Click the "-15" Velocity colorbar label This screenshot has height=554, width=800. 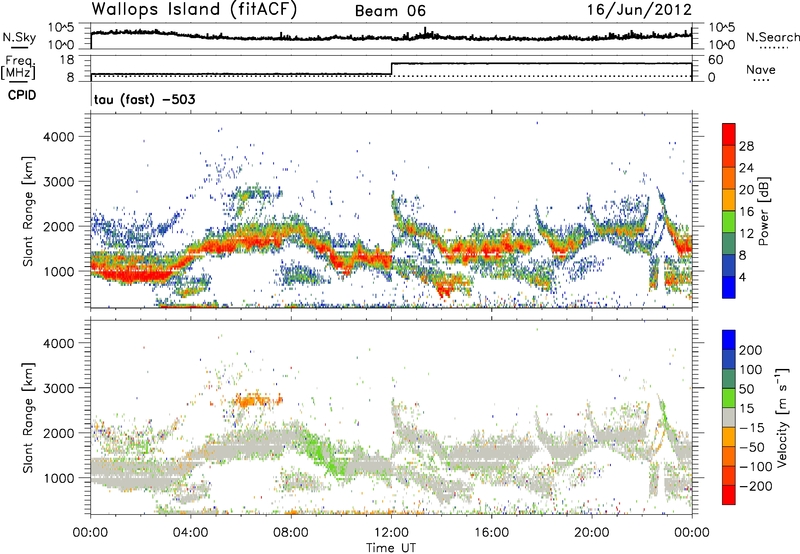[752, 428]
